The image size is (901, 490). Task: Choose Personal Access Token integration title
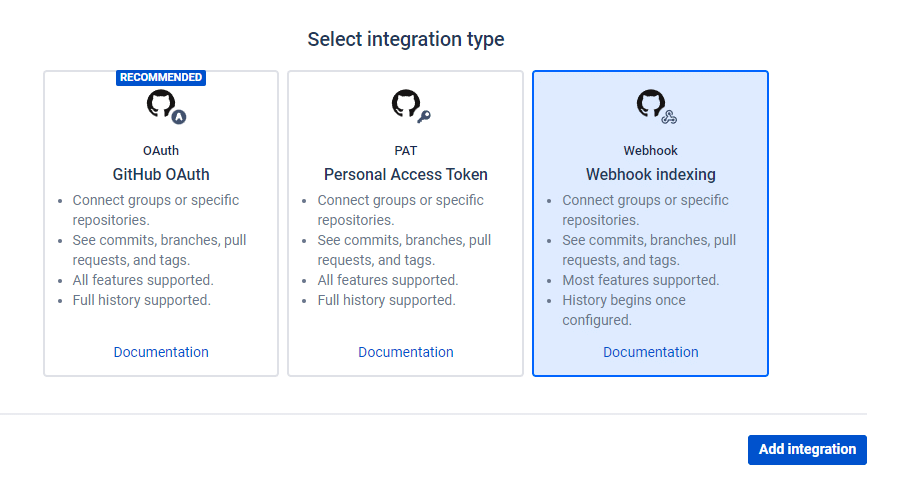tap(405, 174)
